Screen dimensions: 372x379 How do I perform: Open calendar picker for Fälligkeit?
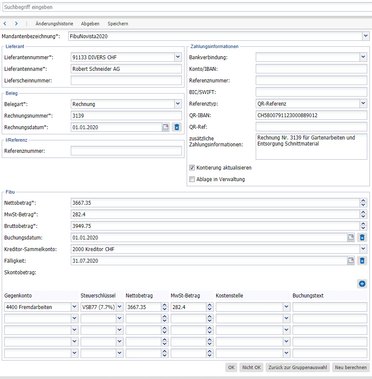351,261
